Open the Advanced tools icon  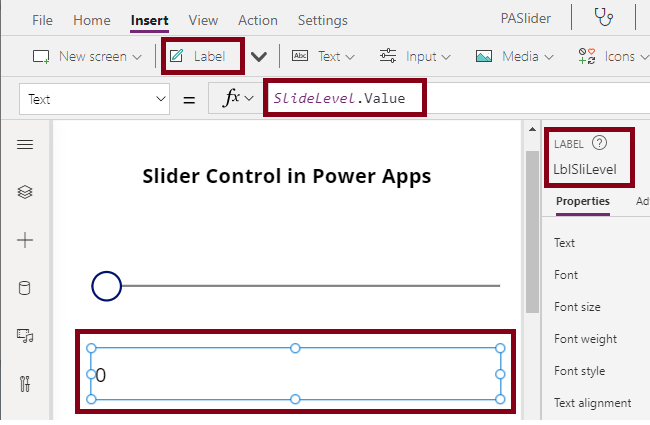[x=25, y=384]
